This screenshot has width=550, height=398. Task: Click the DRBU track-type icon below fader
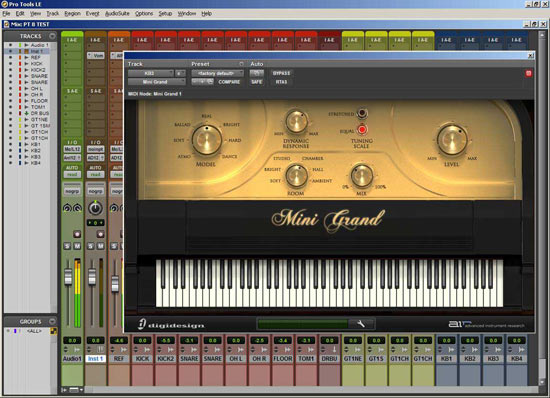pyautogui.click(x=334, y=350)
